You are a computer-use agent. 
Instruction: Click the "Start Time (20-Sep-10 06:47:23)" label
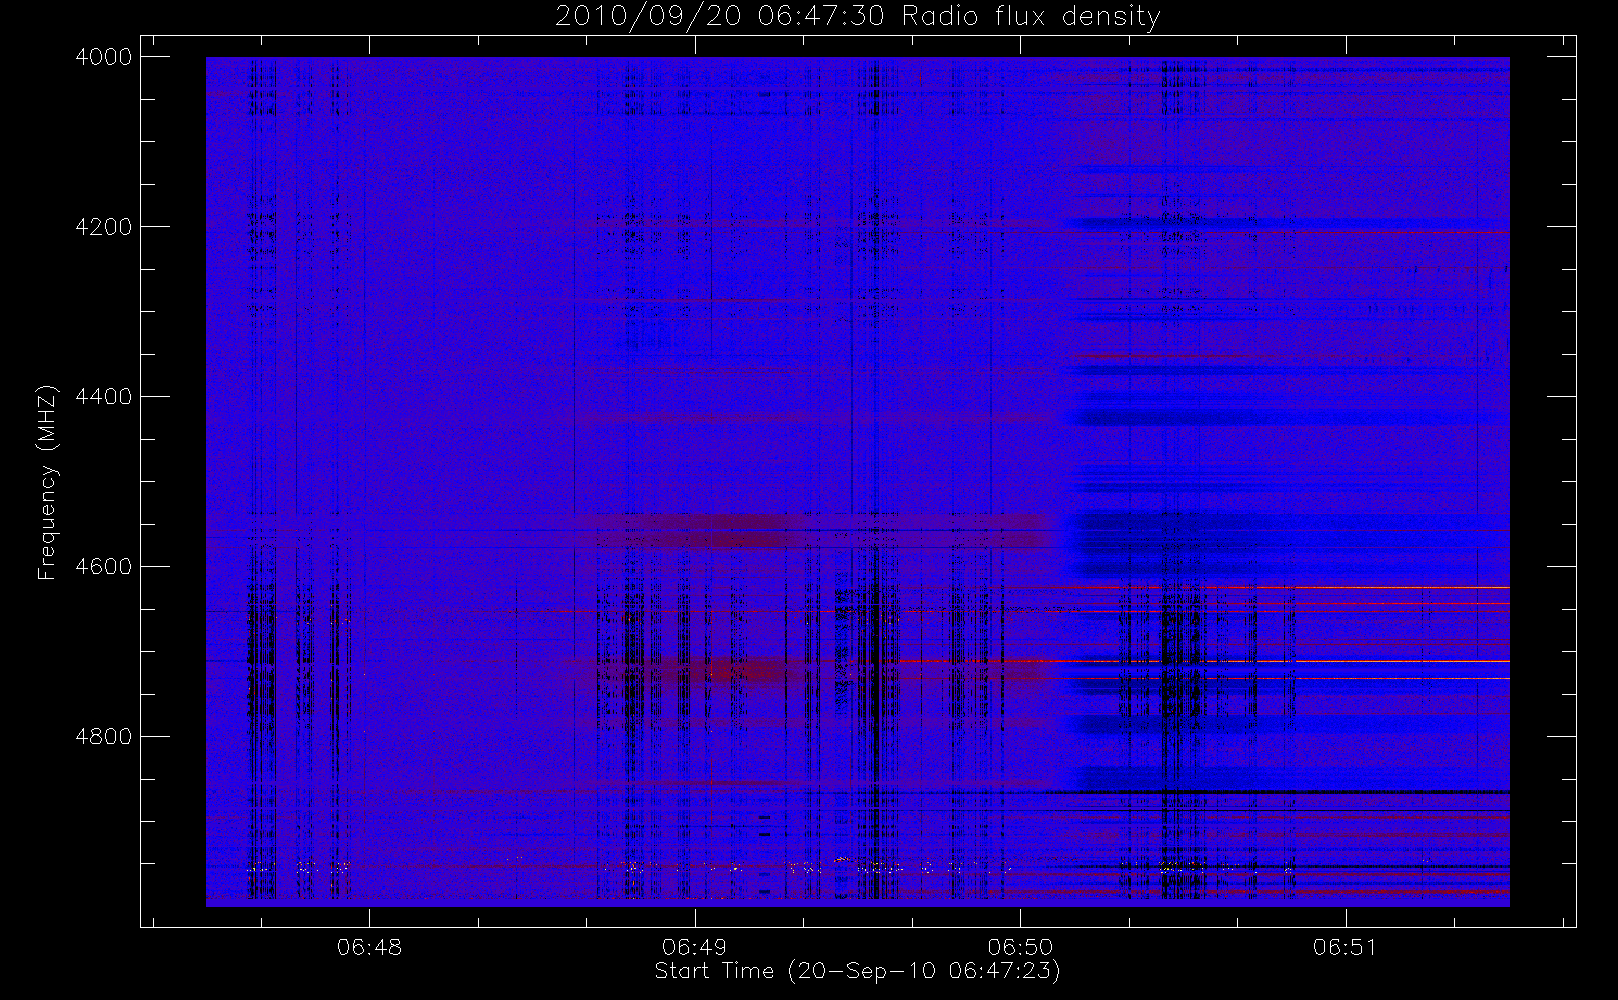point(857,971)
